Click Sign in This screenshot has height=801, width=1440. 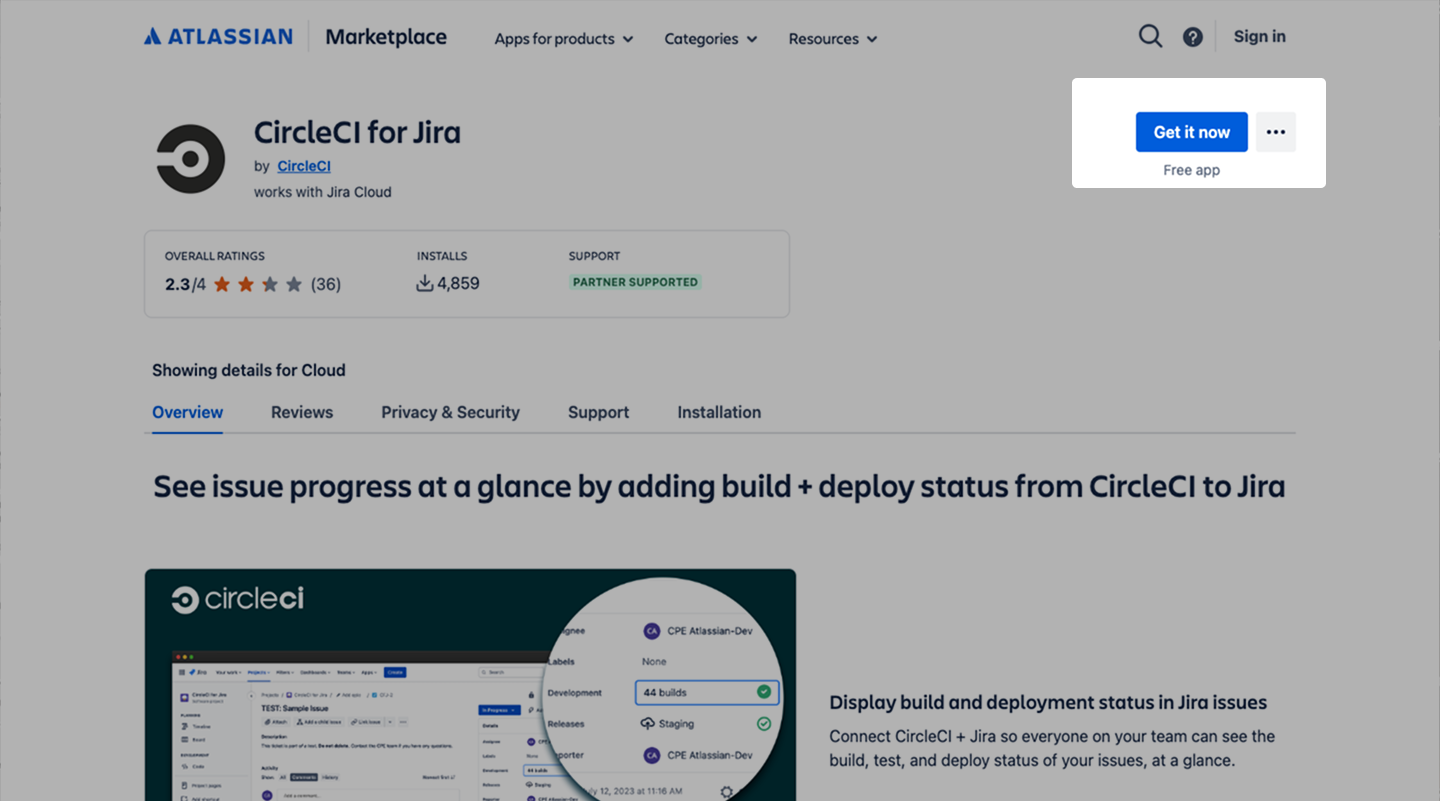point(1260,37)
